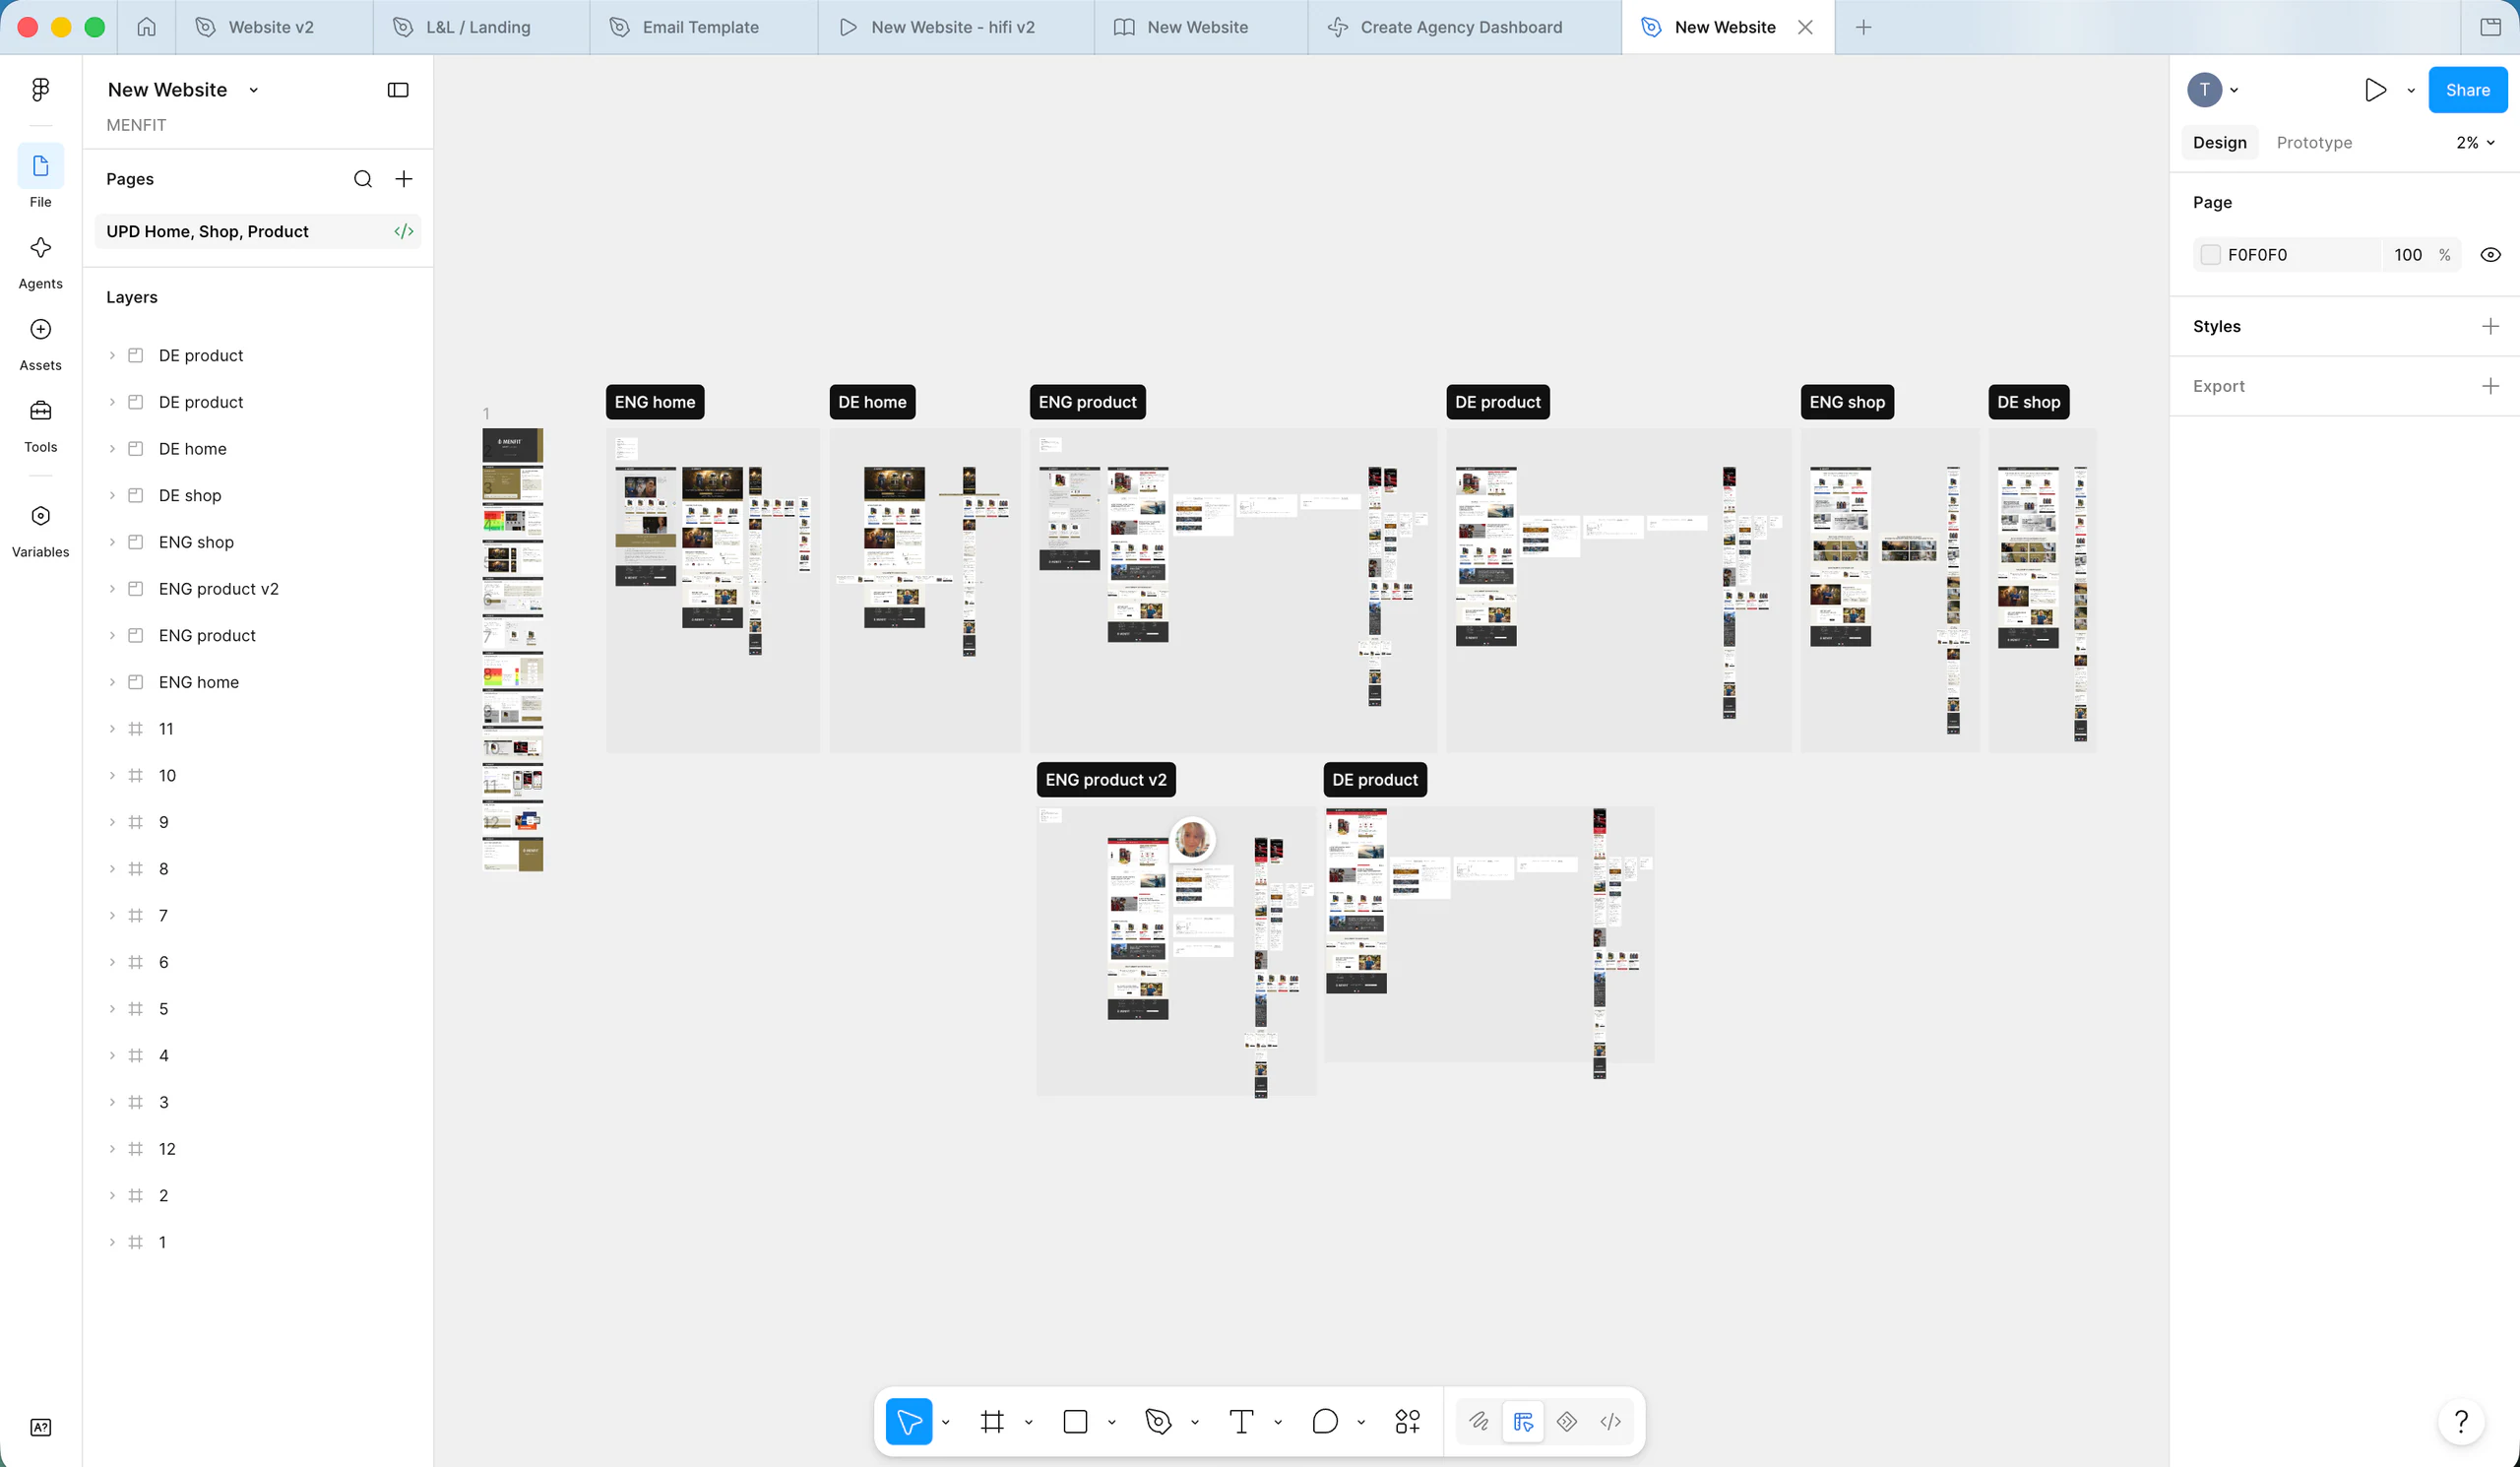Open the Present options dropdown arrow

2410,90
